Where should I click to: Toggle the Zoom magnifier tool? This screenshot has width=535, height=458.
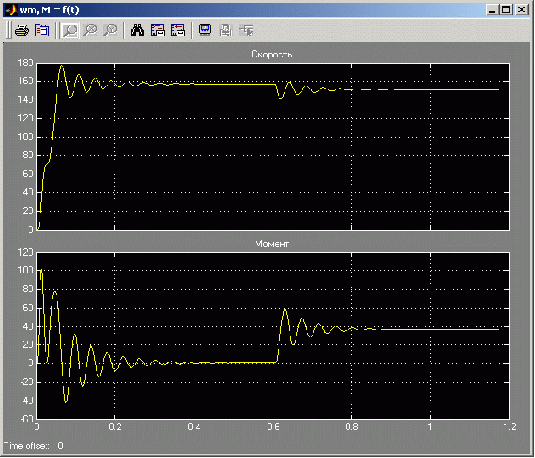[x=70, y=31]
